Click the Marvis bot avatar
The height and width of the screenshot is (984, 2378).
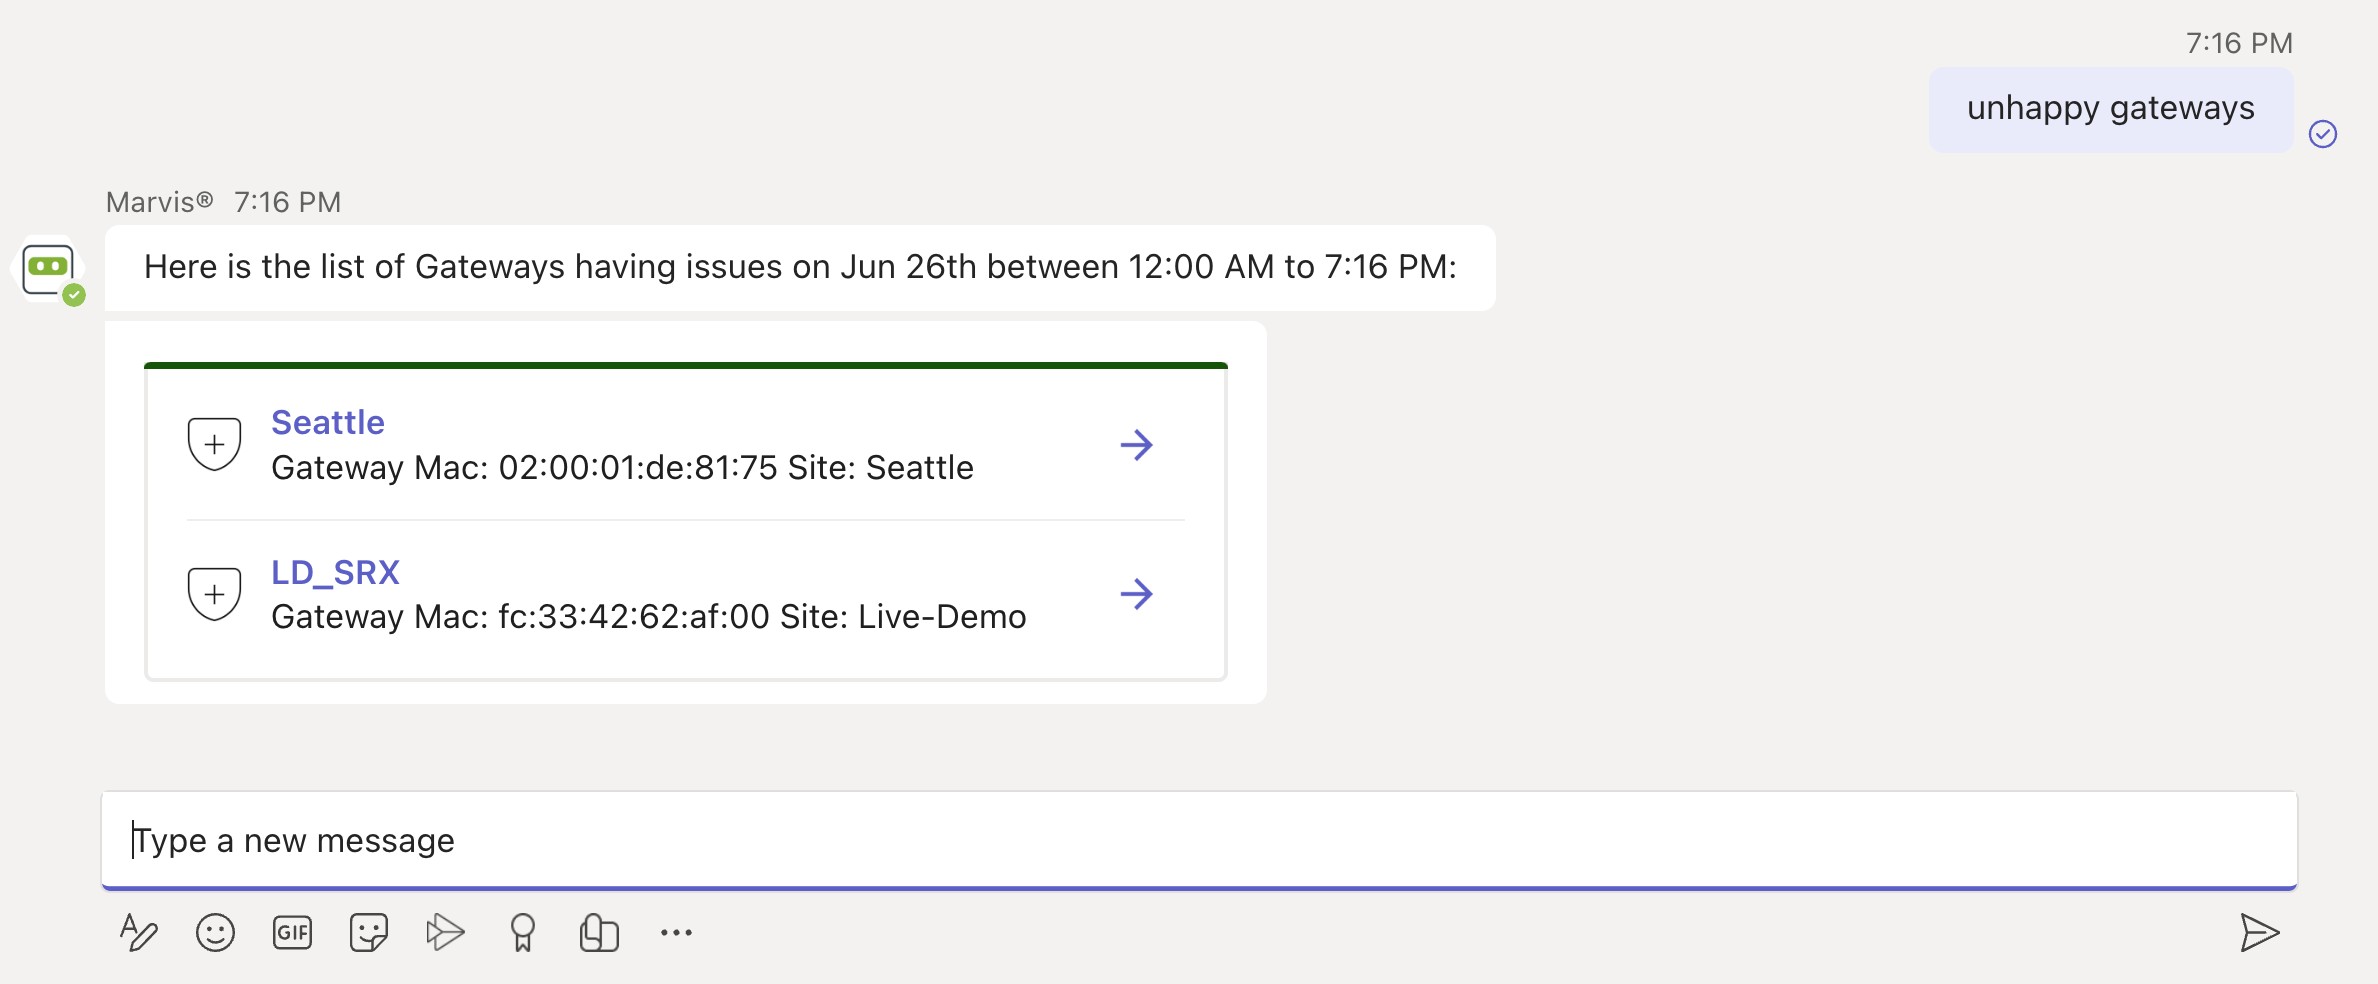coord(49,270)
